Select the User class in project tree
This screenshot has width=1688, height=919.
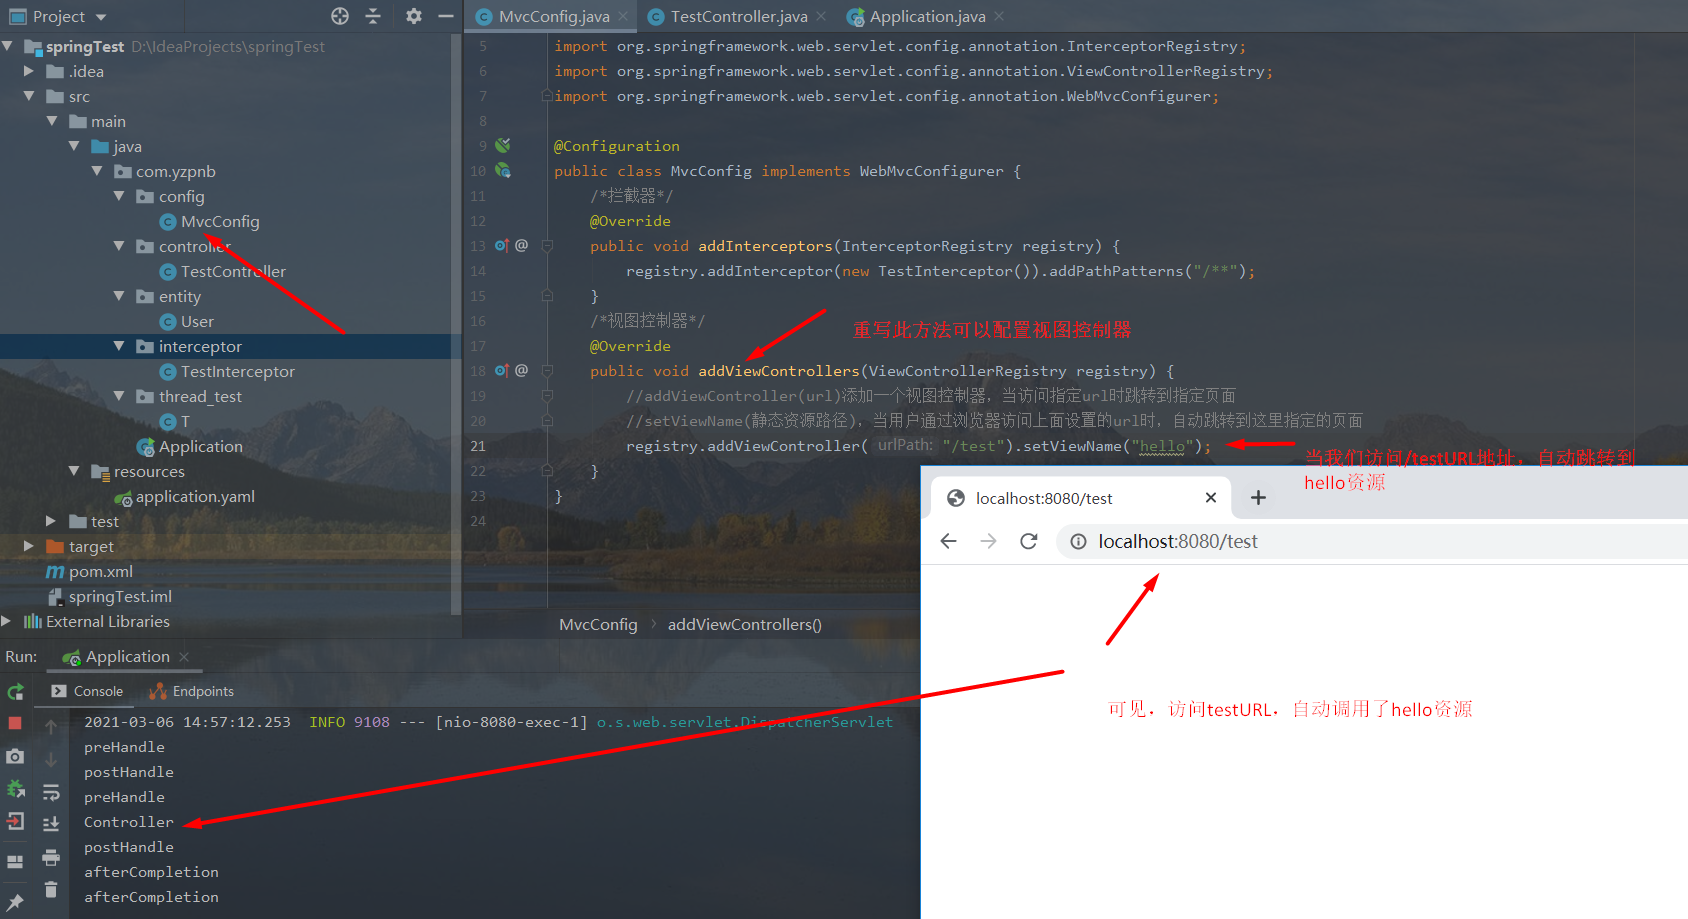click(x=197, y=321)
